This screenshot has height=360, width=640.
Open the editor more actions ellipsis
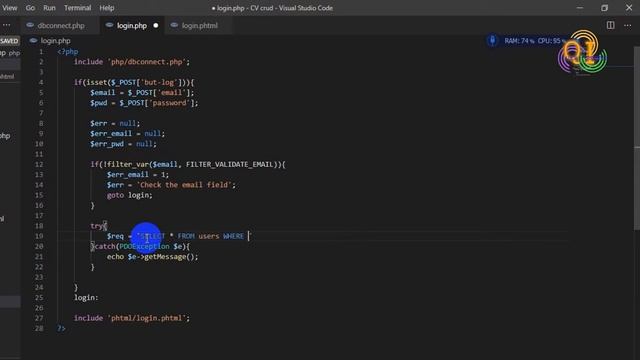point(627,25)
